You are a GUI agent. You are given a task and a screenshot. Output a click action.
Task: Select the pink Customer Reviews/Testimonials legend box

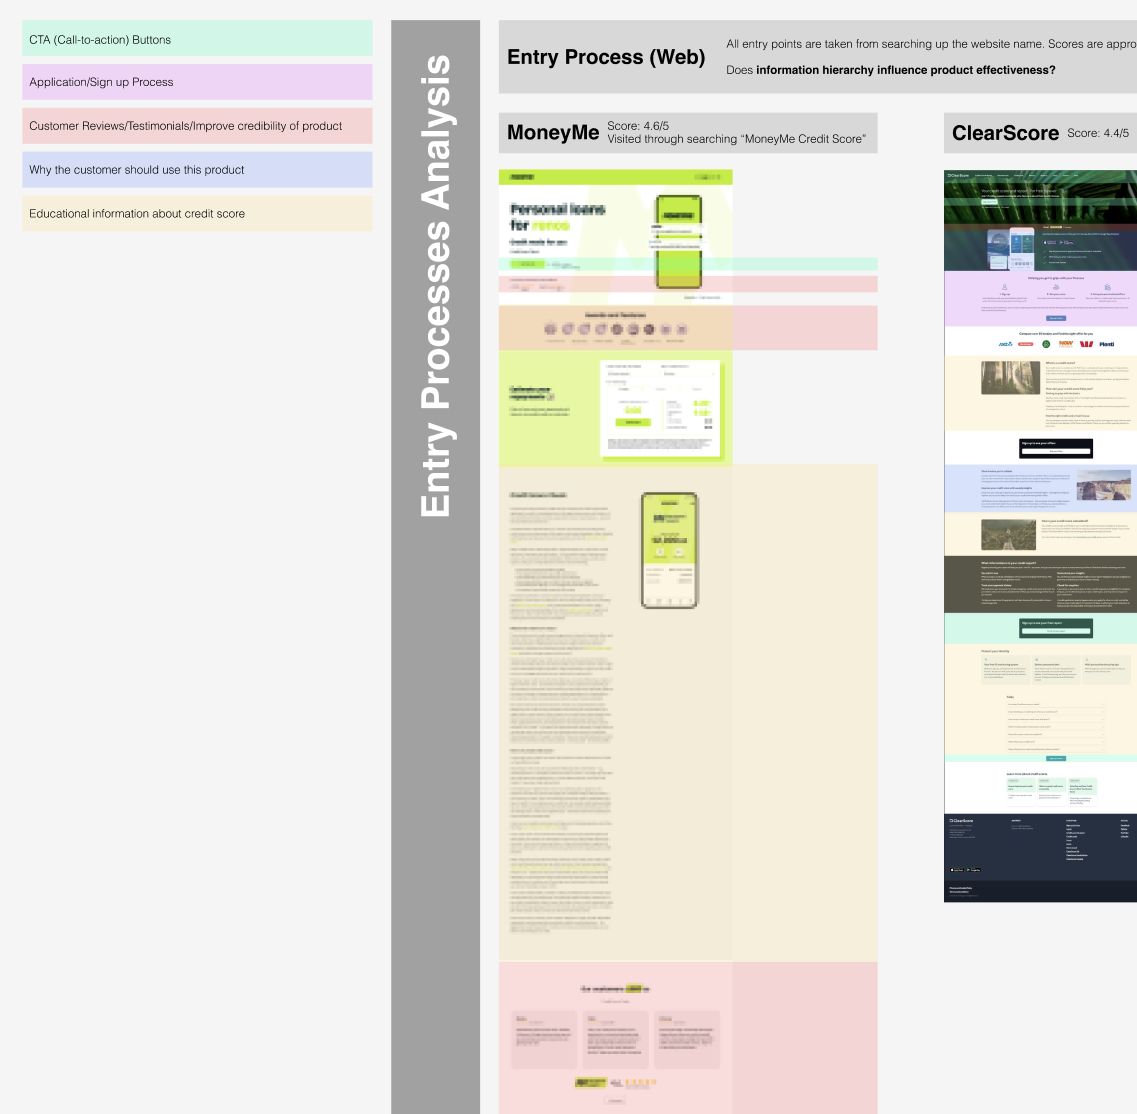pyautogui.click(x=197, y=125)
